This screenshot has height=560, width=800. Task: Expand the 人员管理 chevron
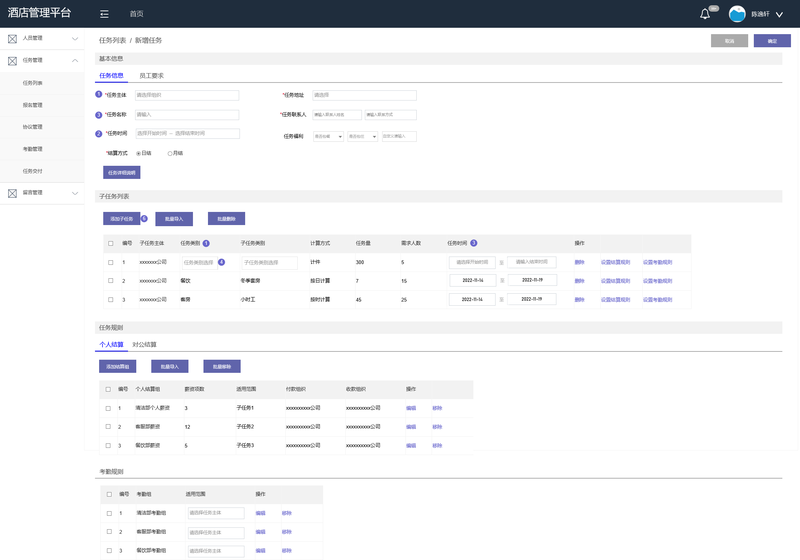pos(75,38)
